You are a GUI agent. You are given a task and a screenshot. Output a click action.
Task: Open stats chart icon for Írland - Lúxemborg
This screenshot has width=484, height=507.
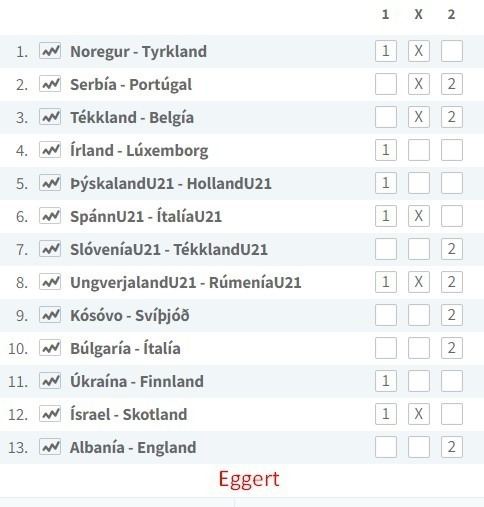pos(50,150)
